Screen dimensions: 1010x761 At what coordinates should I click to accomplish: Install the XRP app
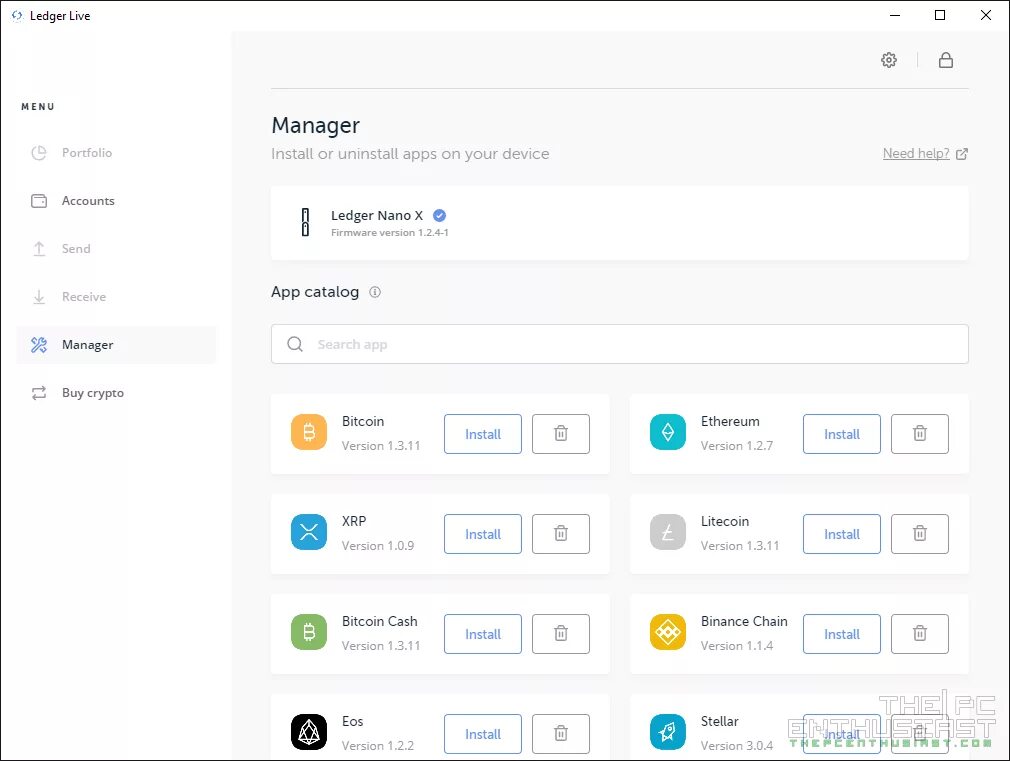click(482, 534)
